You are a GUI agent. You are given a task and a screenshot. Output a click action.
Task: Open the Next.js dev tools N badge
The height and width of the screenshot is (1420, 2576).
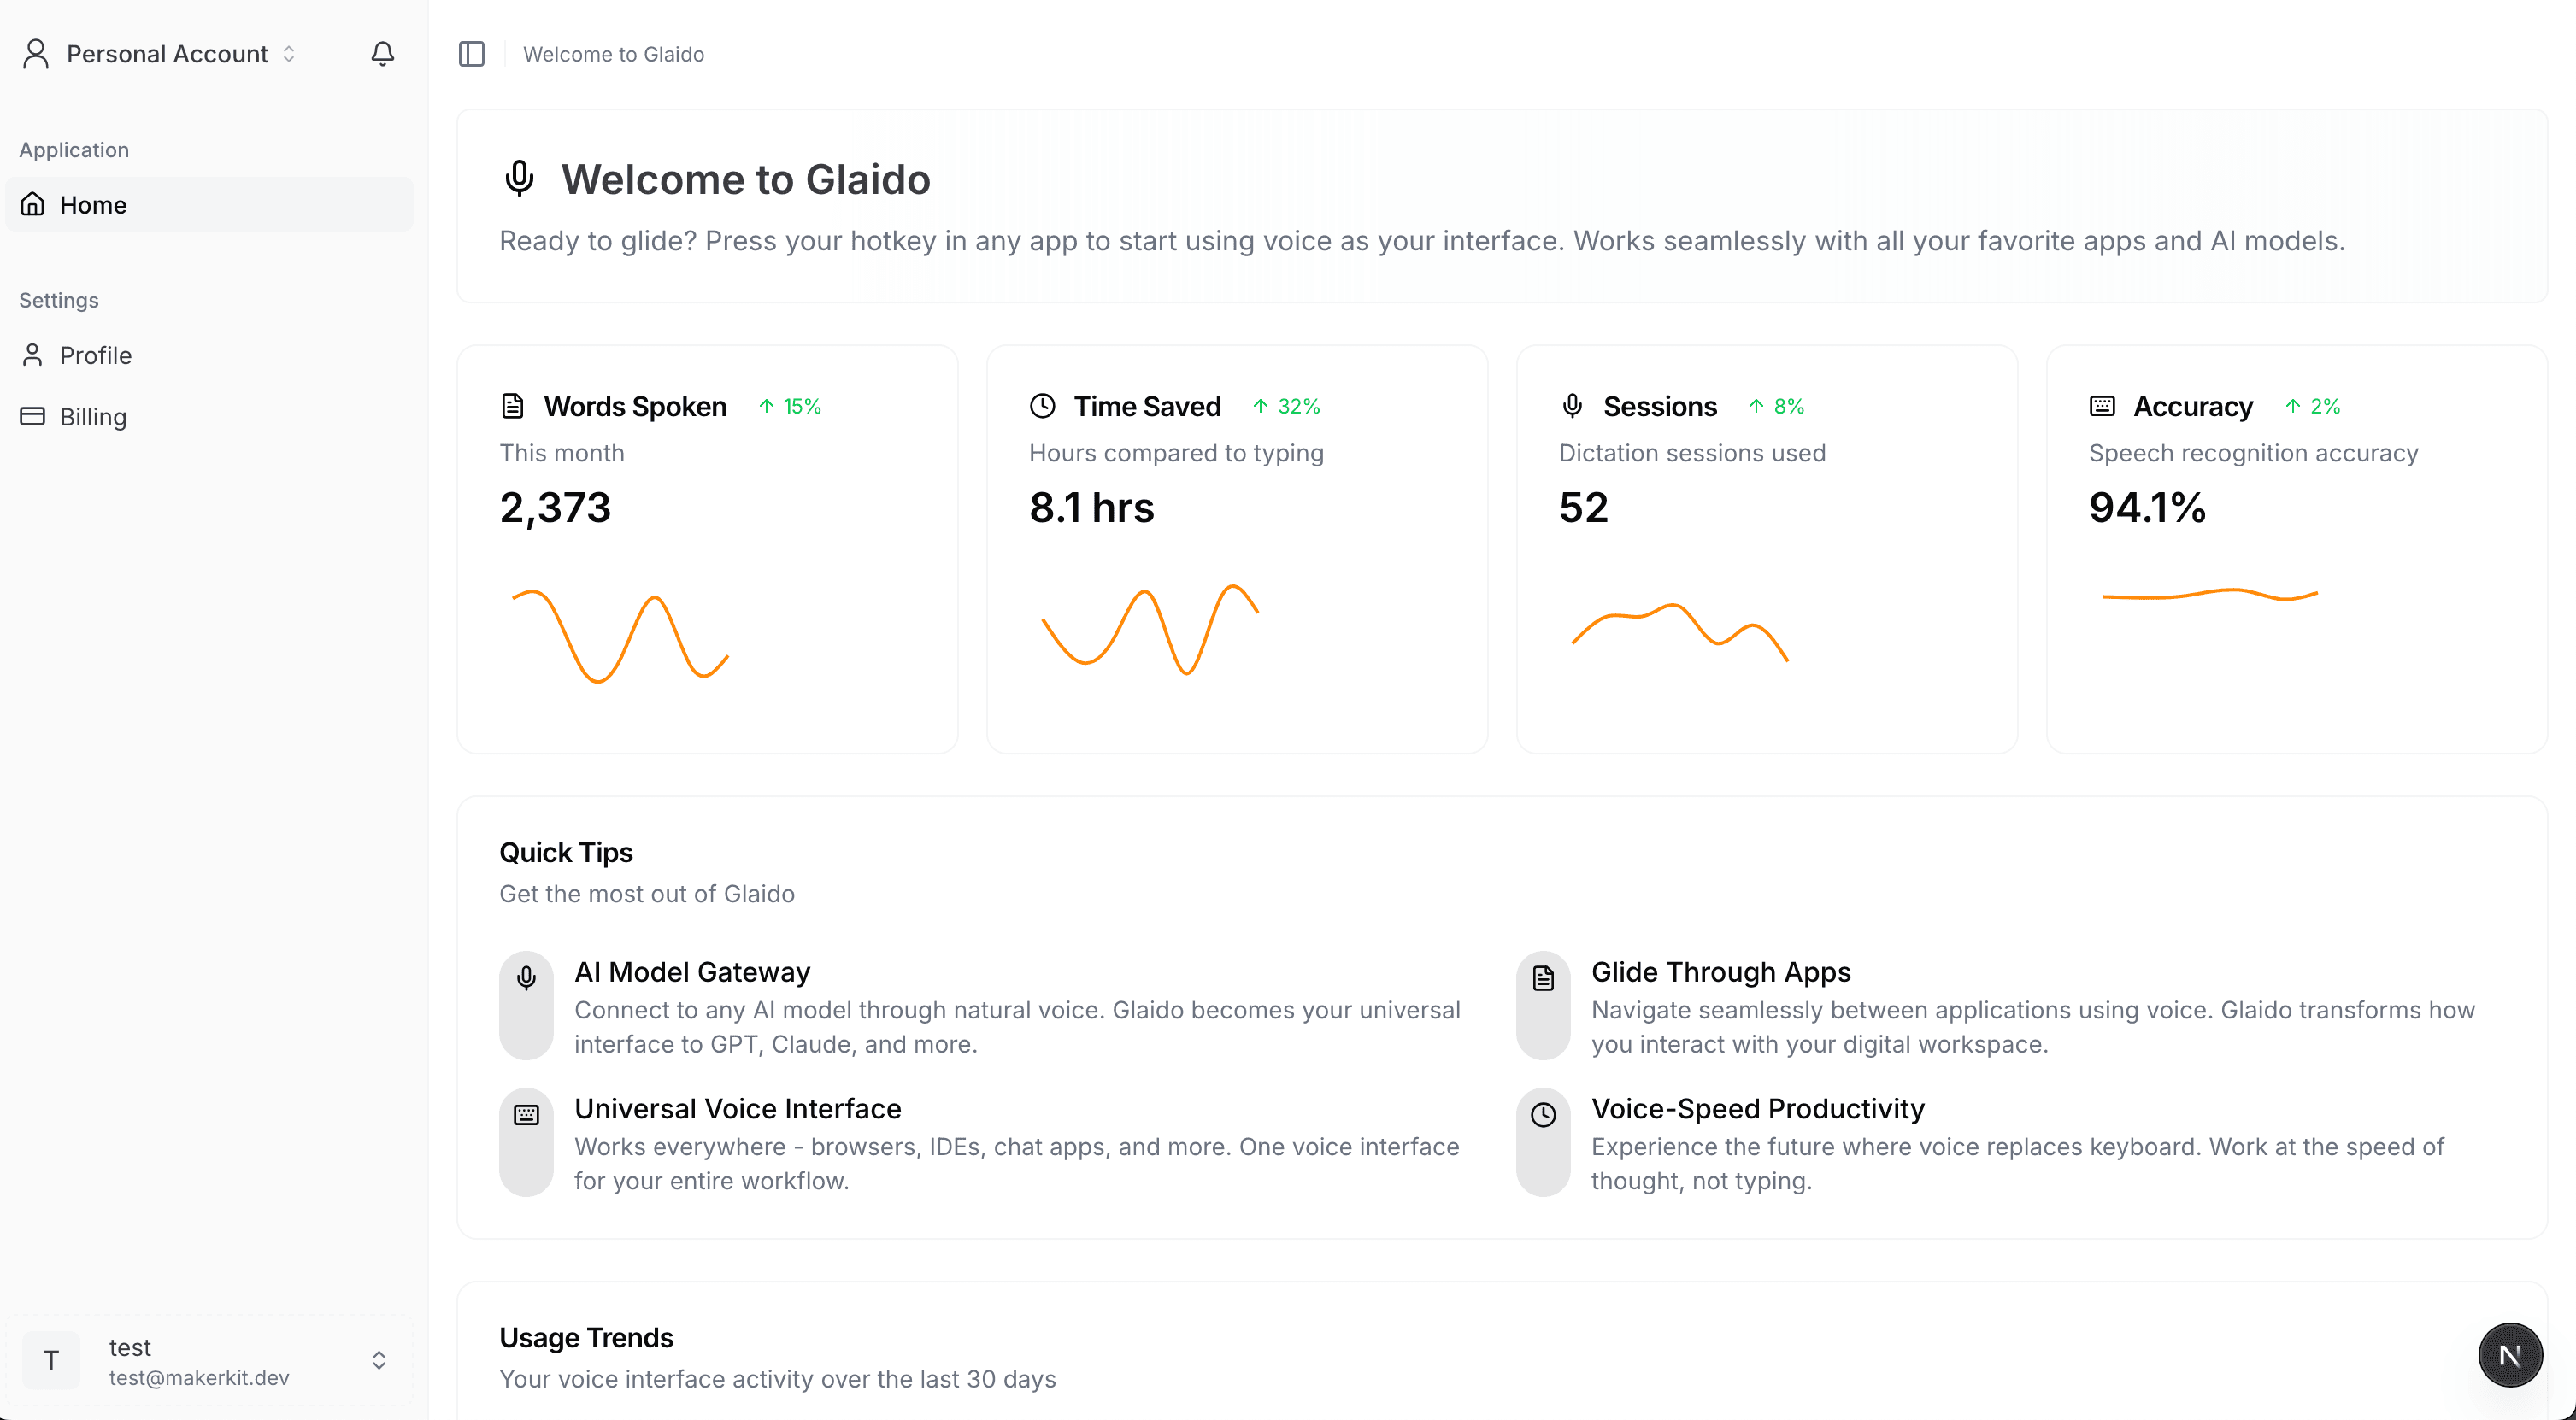point(2510,1356)
